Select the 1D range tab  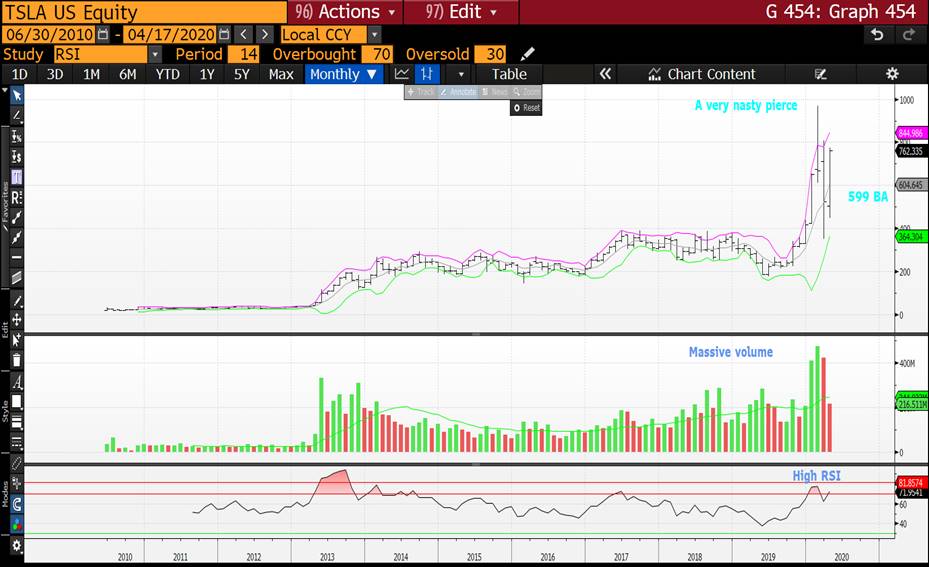click(20, 74)
